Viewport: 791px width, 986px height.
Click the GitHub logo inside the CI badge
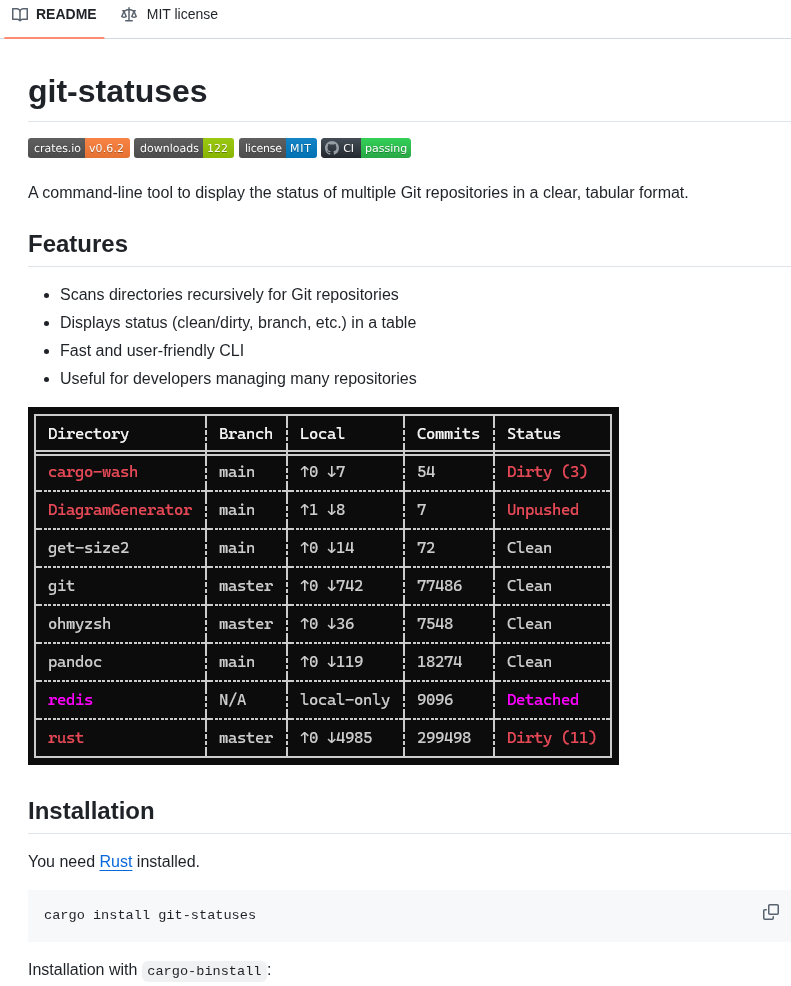[331, 147]
